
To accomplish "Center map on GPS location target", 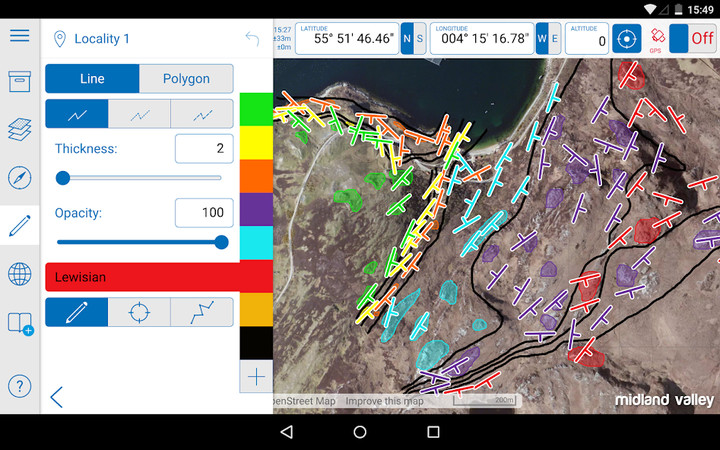I will (626, 39).
